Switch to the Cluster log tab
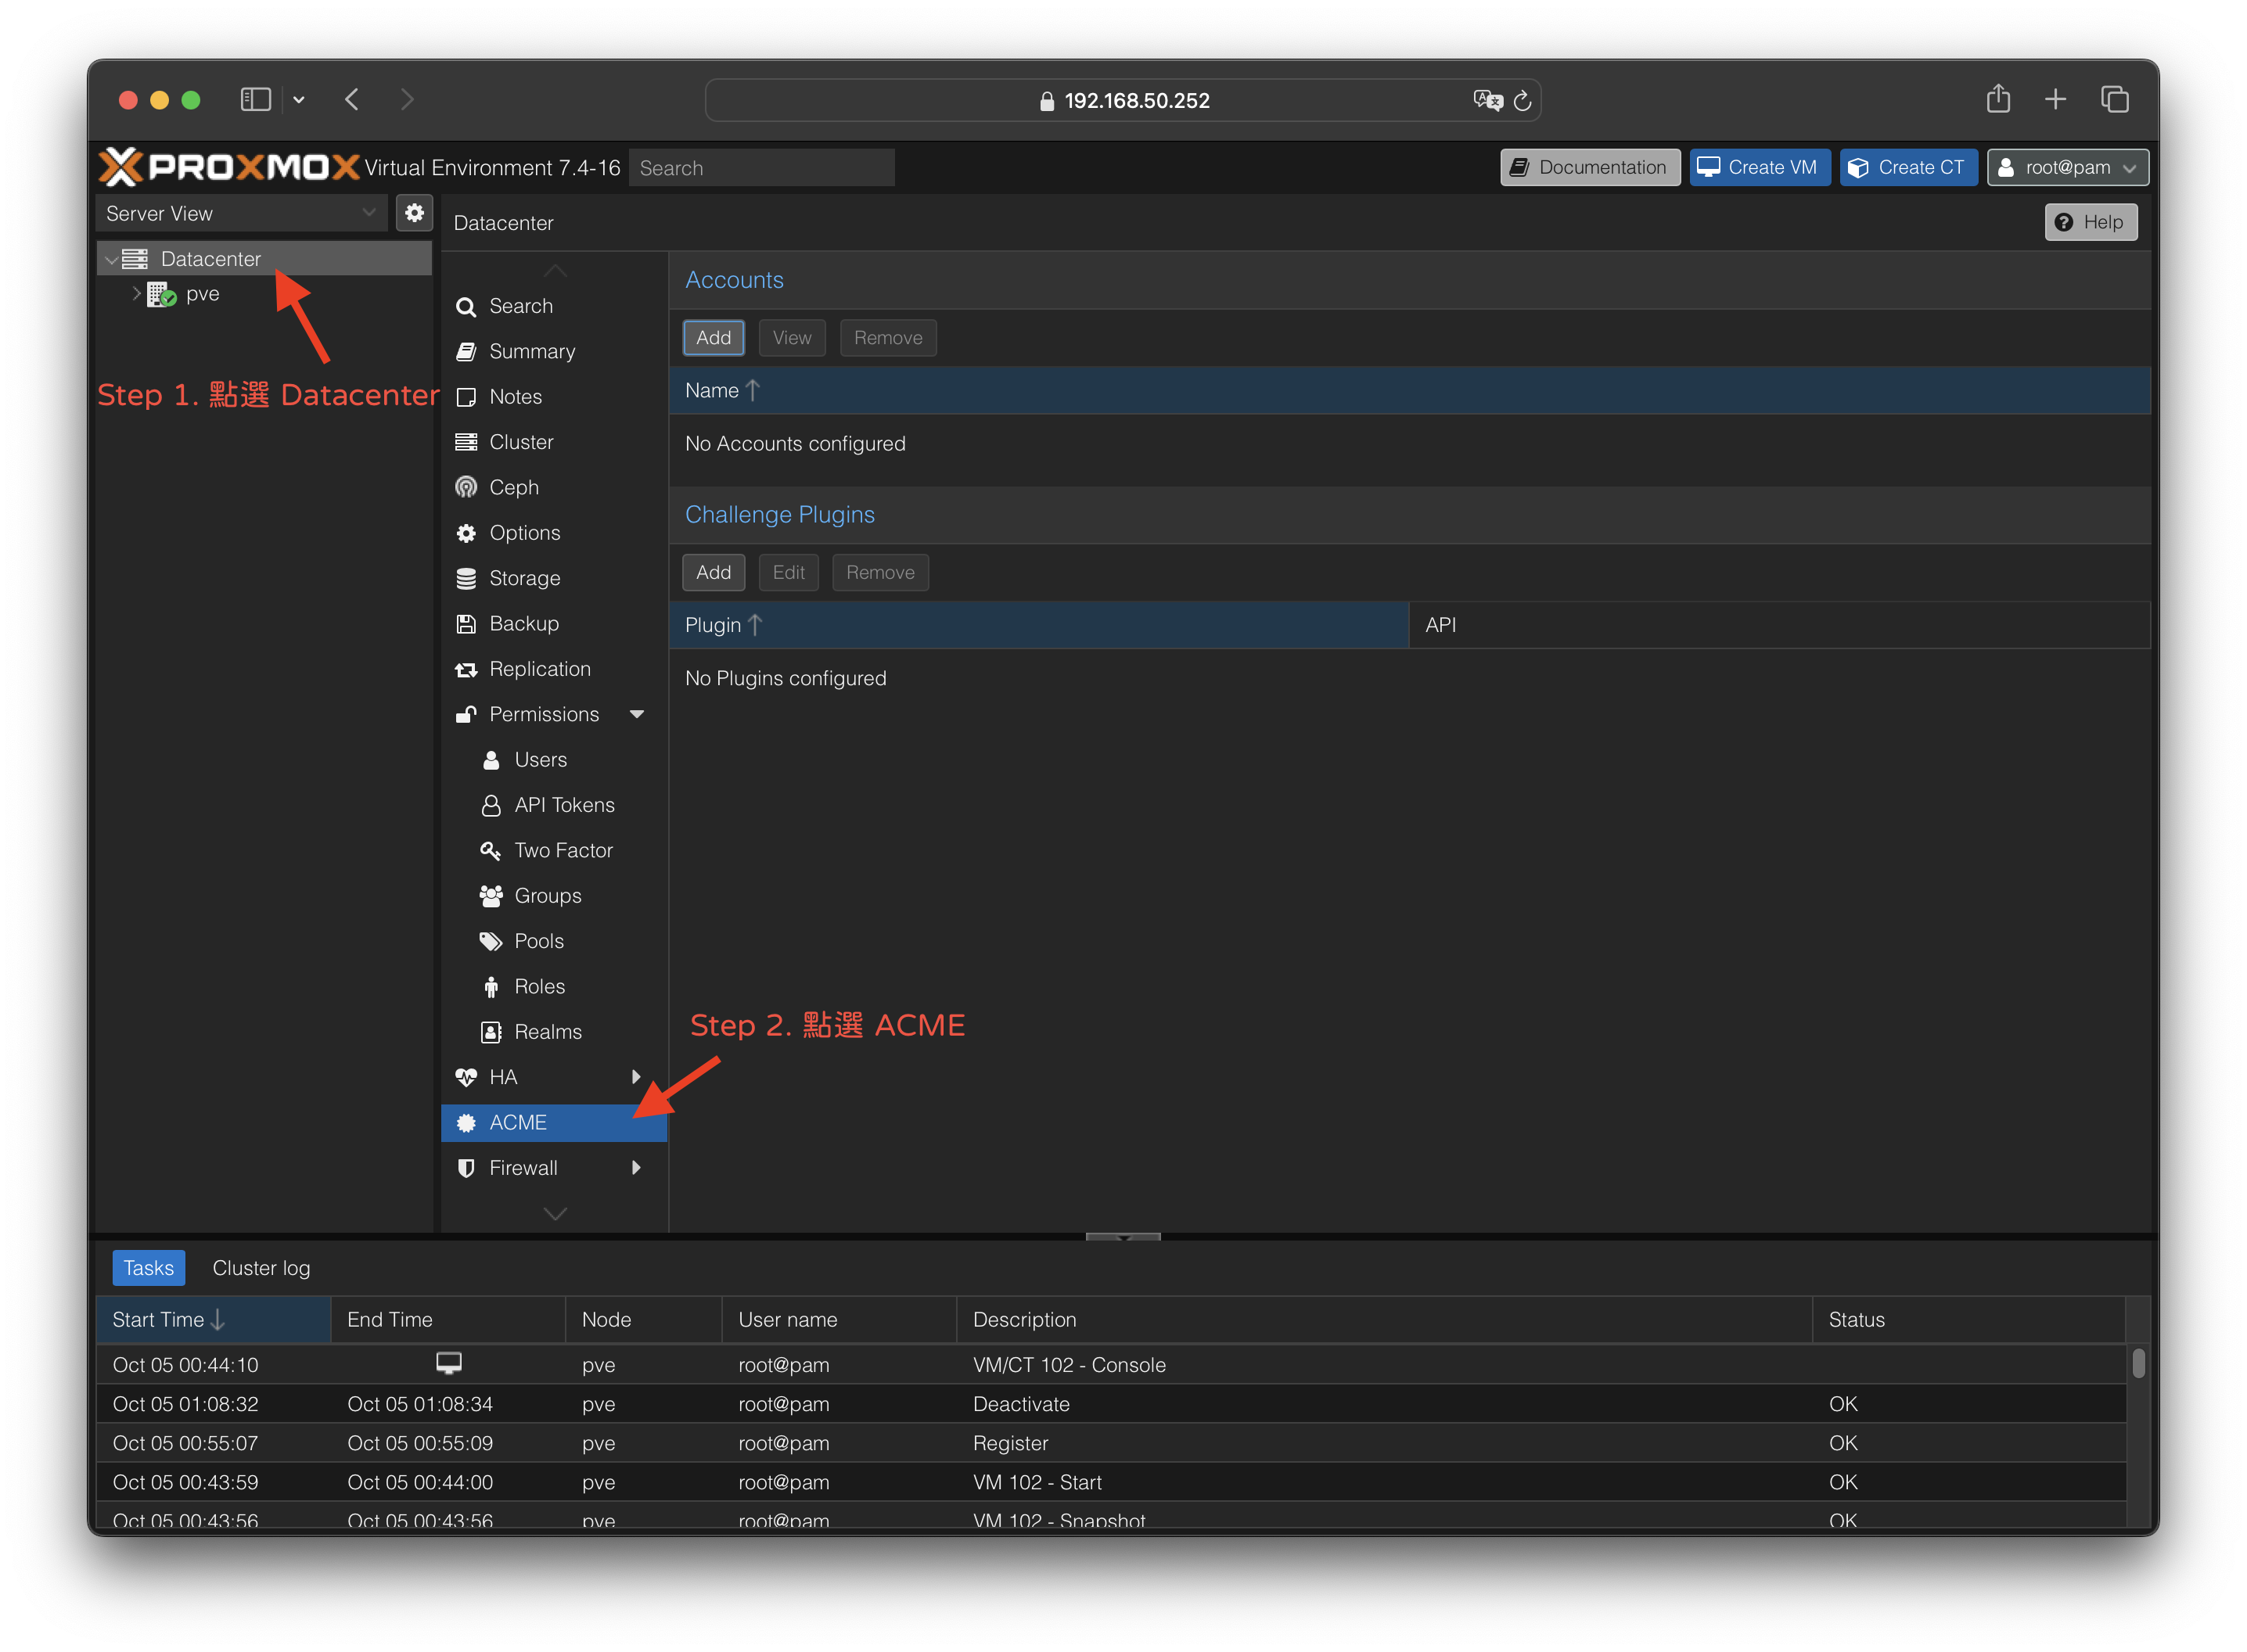The height and width of the screenshot is (1652, 2247). [261, 1268]
